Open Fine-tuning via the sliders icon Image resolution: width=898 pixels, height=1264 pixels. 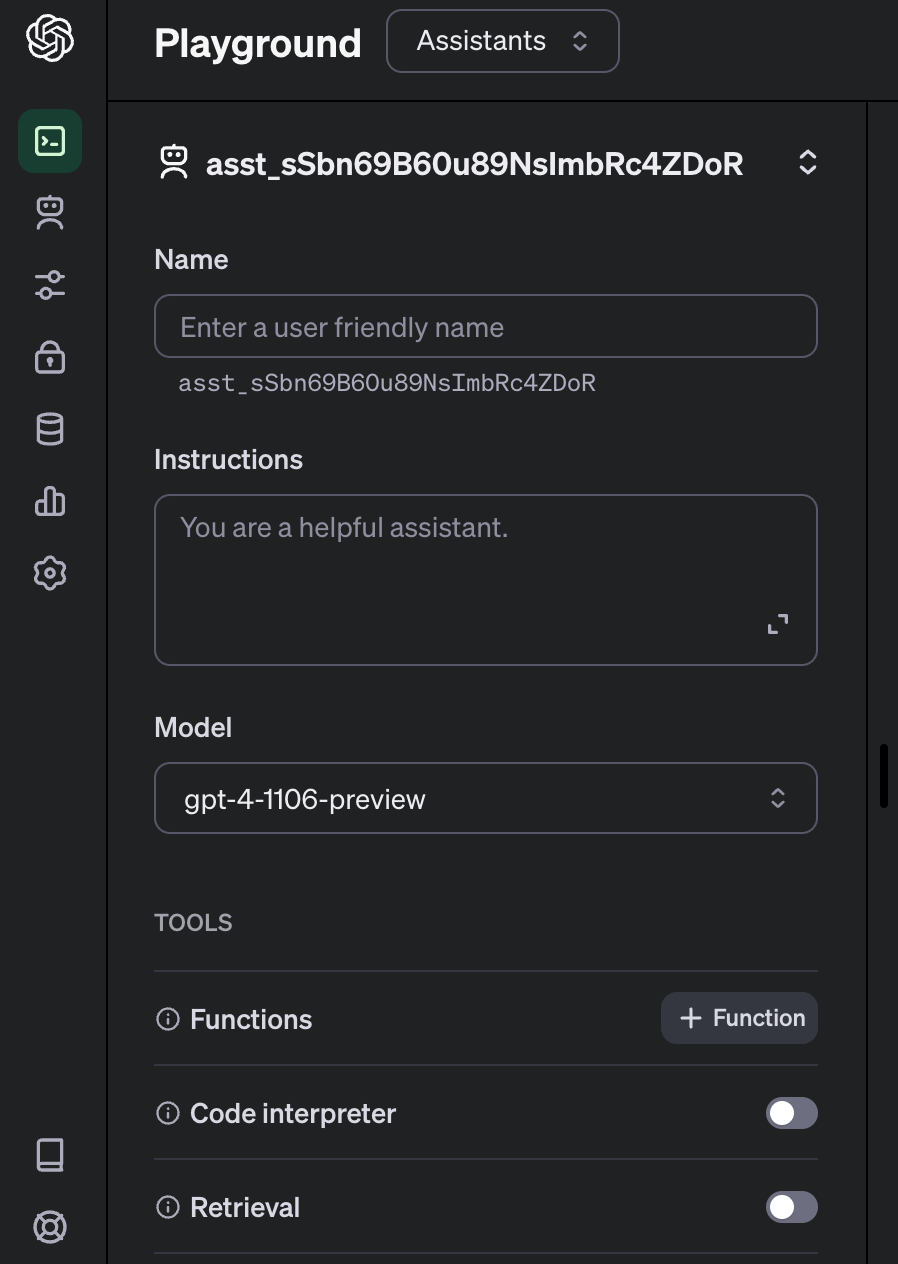[49, 284]
